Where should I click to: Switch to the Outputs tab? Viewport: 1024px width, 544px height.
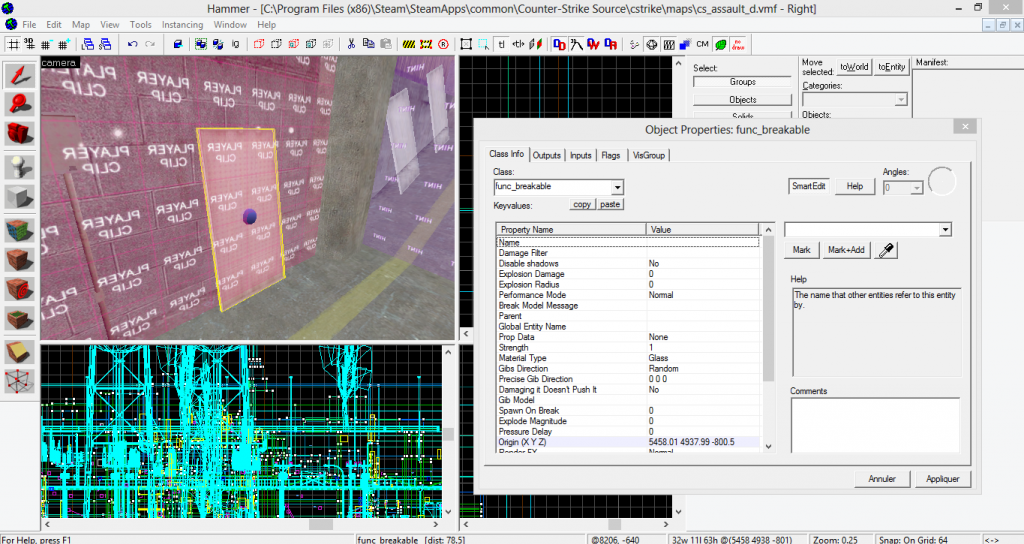(547, 155)
